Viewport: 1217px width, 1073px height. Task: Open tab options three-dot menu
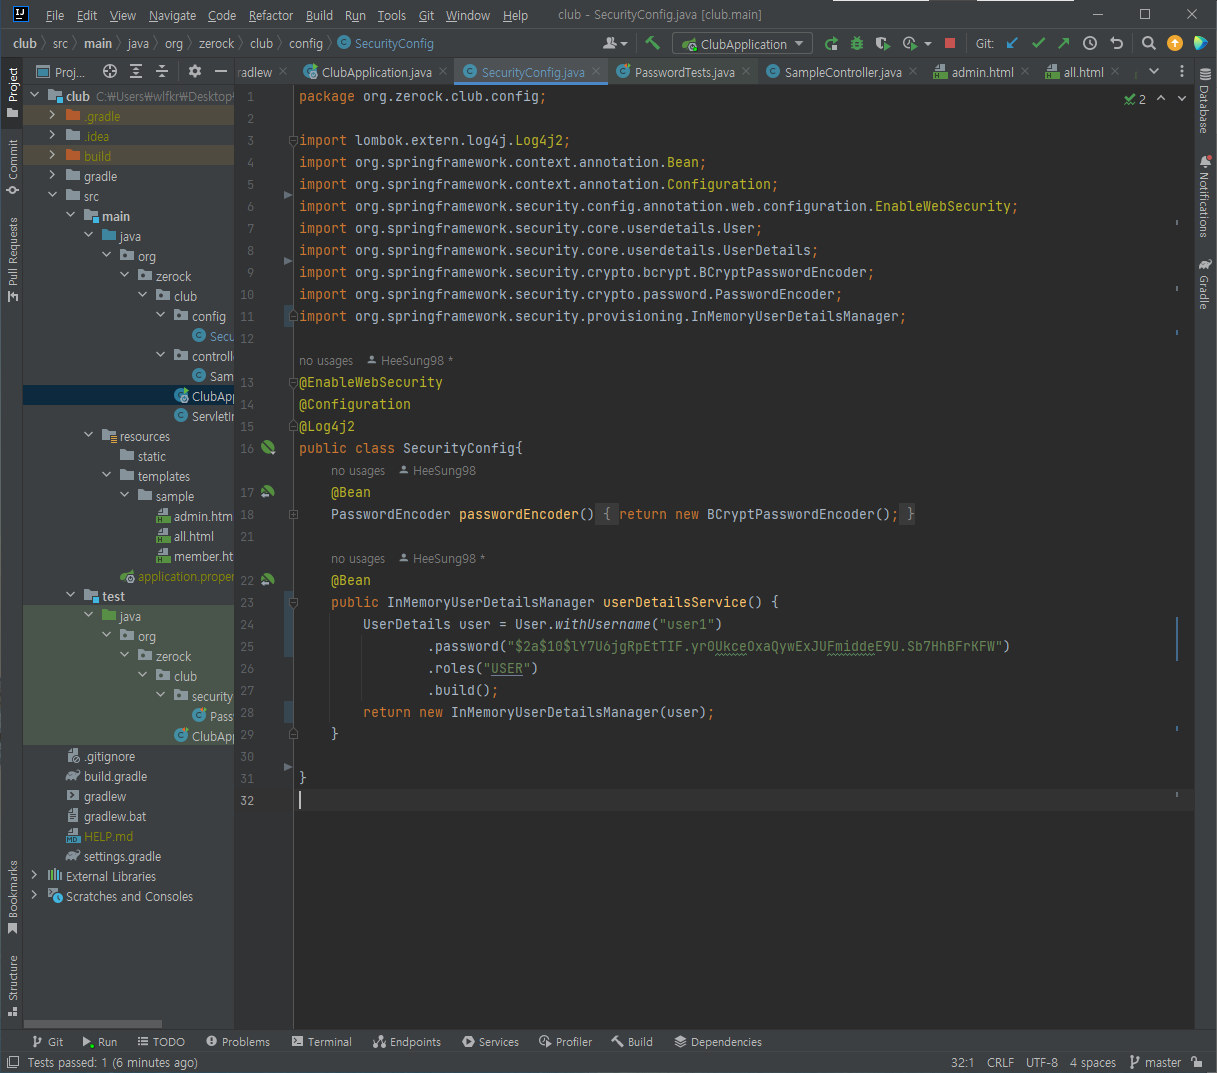1182,71
